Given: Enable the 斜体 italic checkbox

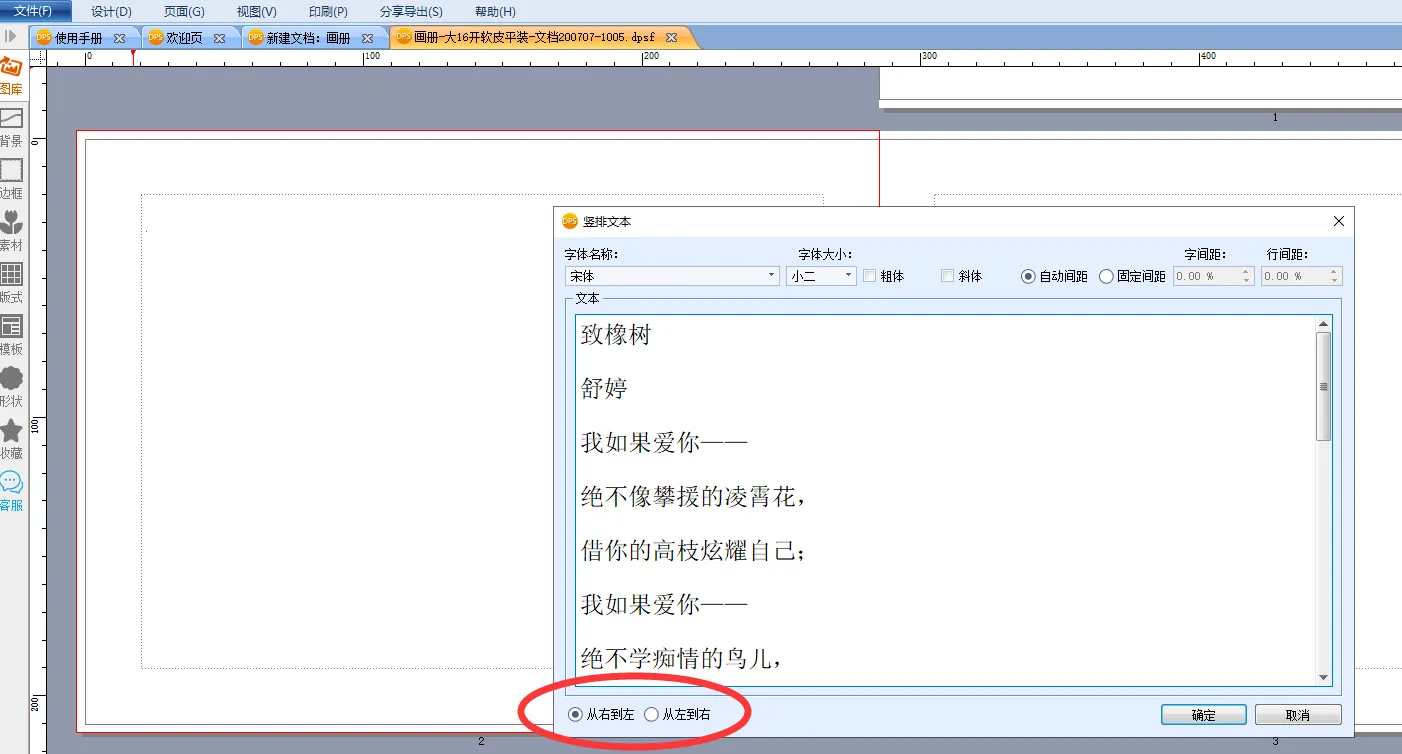Looking at the screenshot, I should [947, 276].
